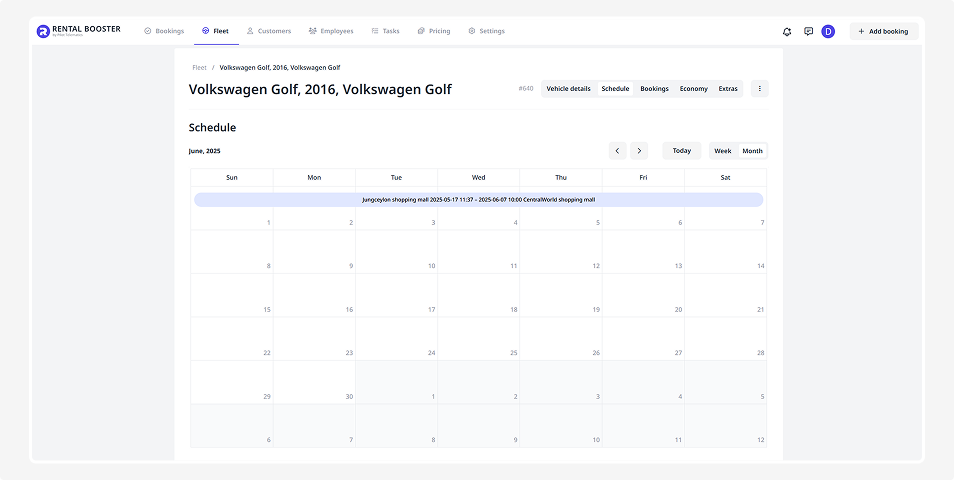Jump to Today in the schedule
954x480 pixels.
click(681, 151)
